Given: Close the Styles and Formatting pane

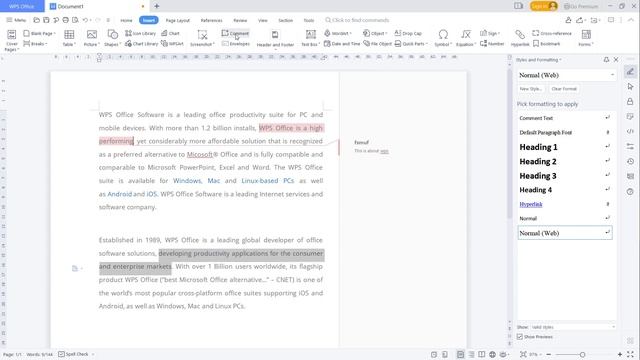Looking at the screenshot, I should coord(616,60).
